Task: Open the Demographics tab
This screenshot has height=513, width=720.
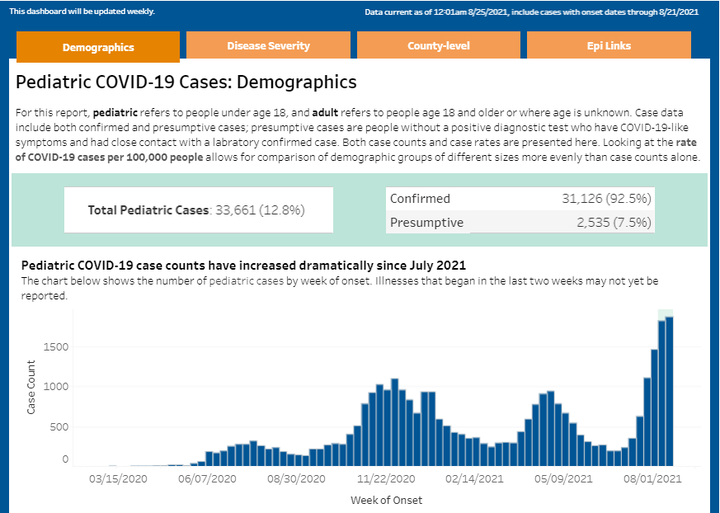Action: [x=98, y=46]
